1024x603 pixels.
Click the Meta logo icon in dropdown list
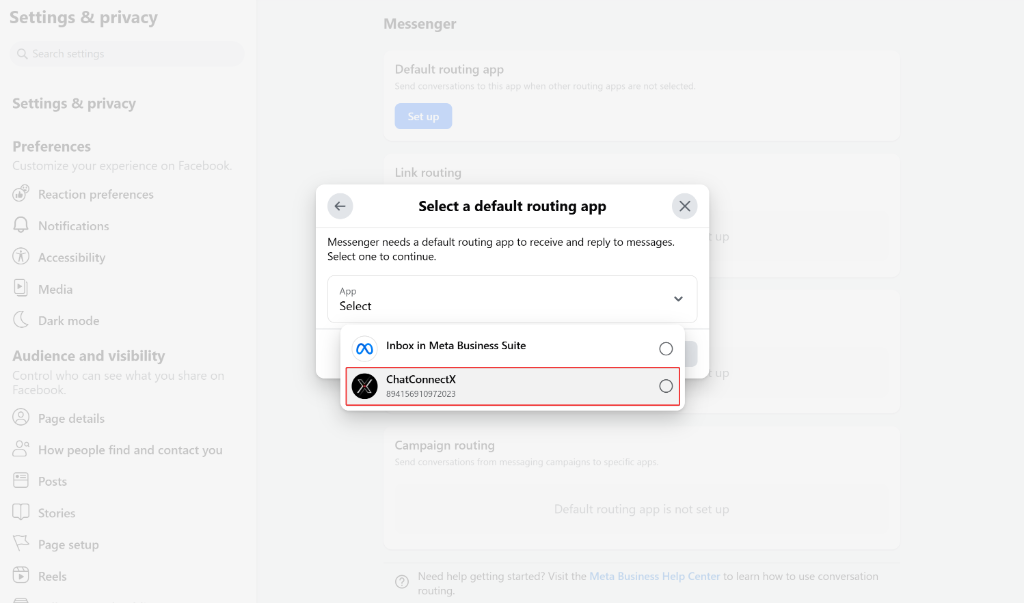(x=364, y=349)
